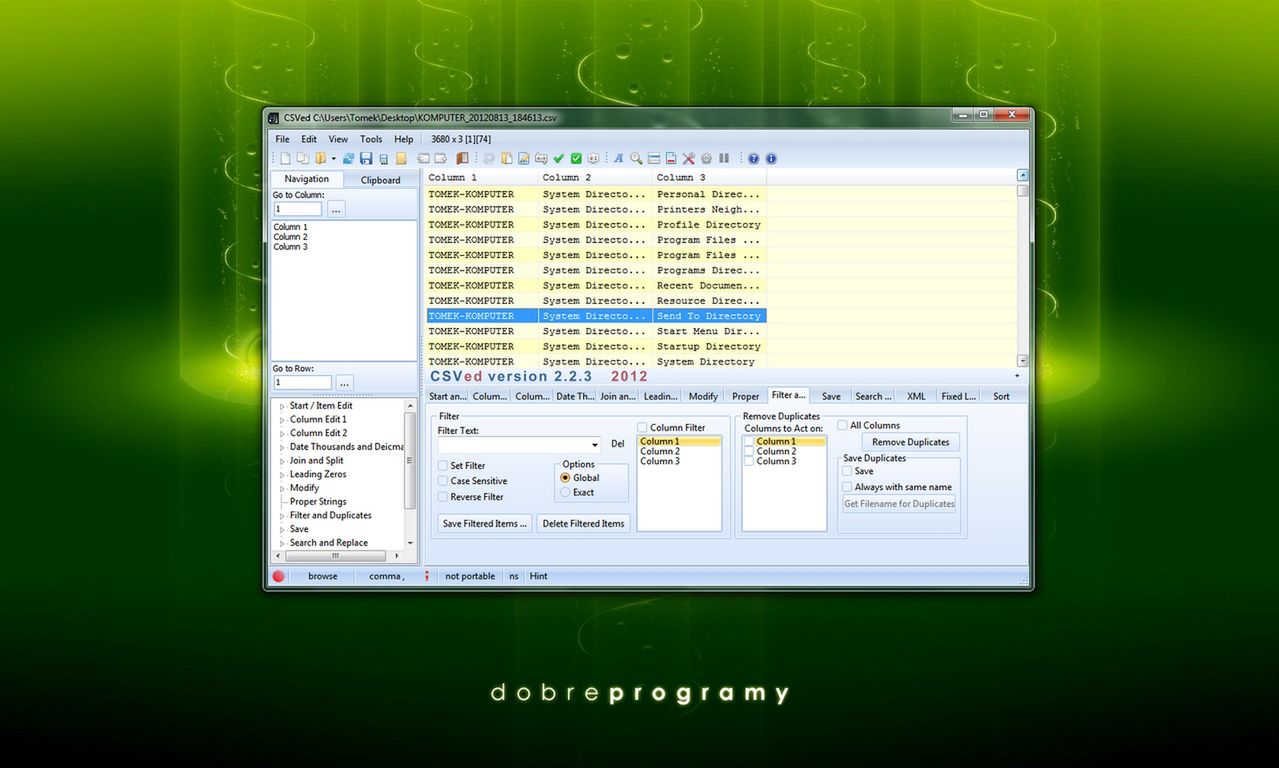Tick the Case Sensitive checkbox
The image size is (1279, 768).
443,481
